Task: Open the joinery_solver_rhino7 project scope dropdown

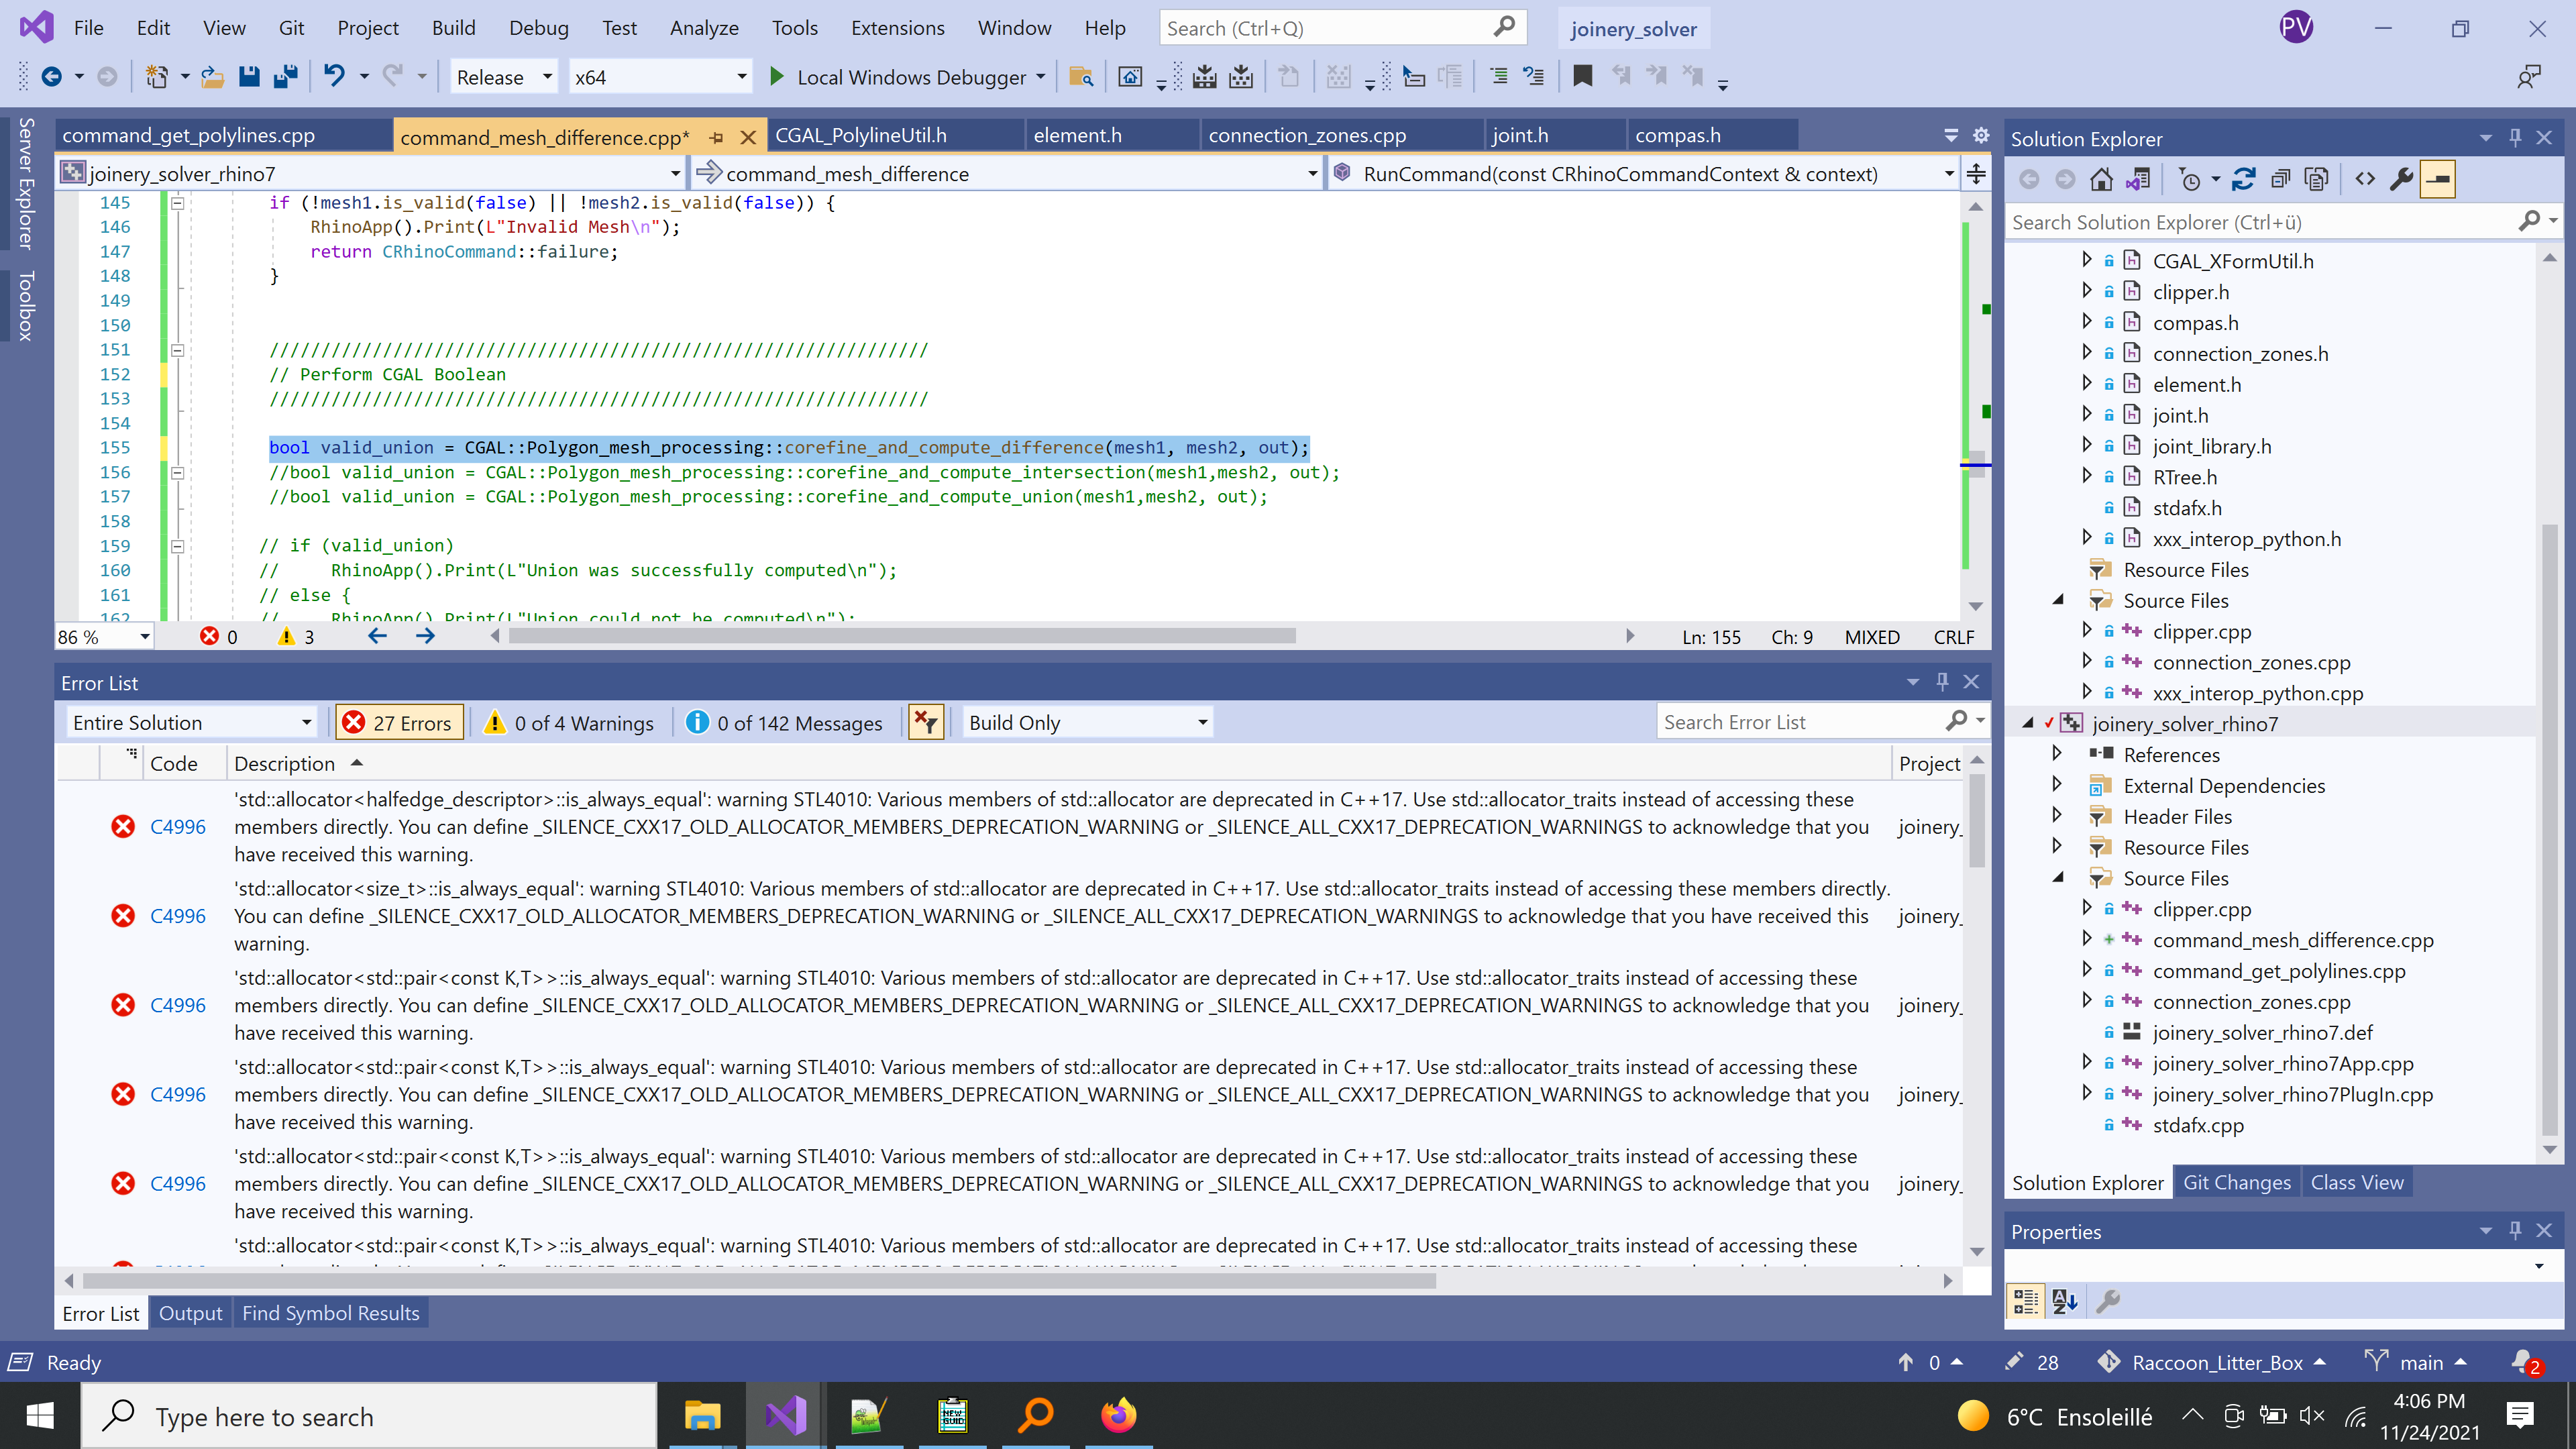Action: click(371, 174)
